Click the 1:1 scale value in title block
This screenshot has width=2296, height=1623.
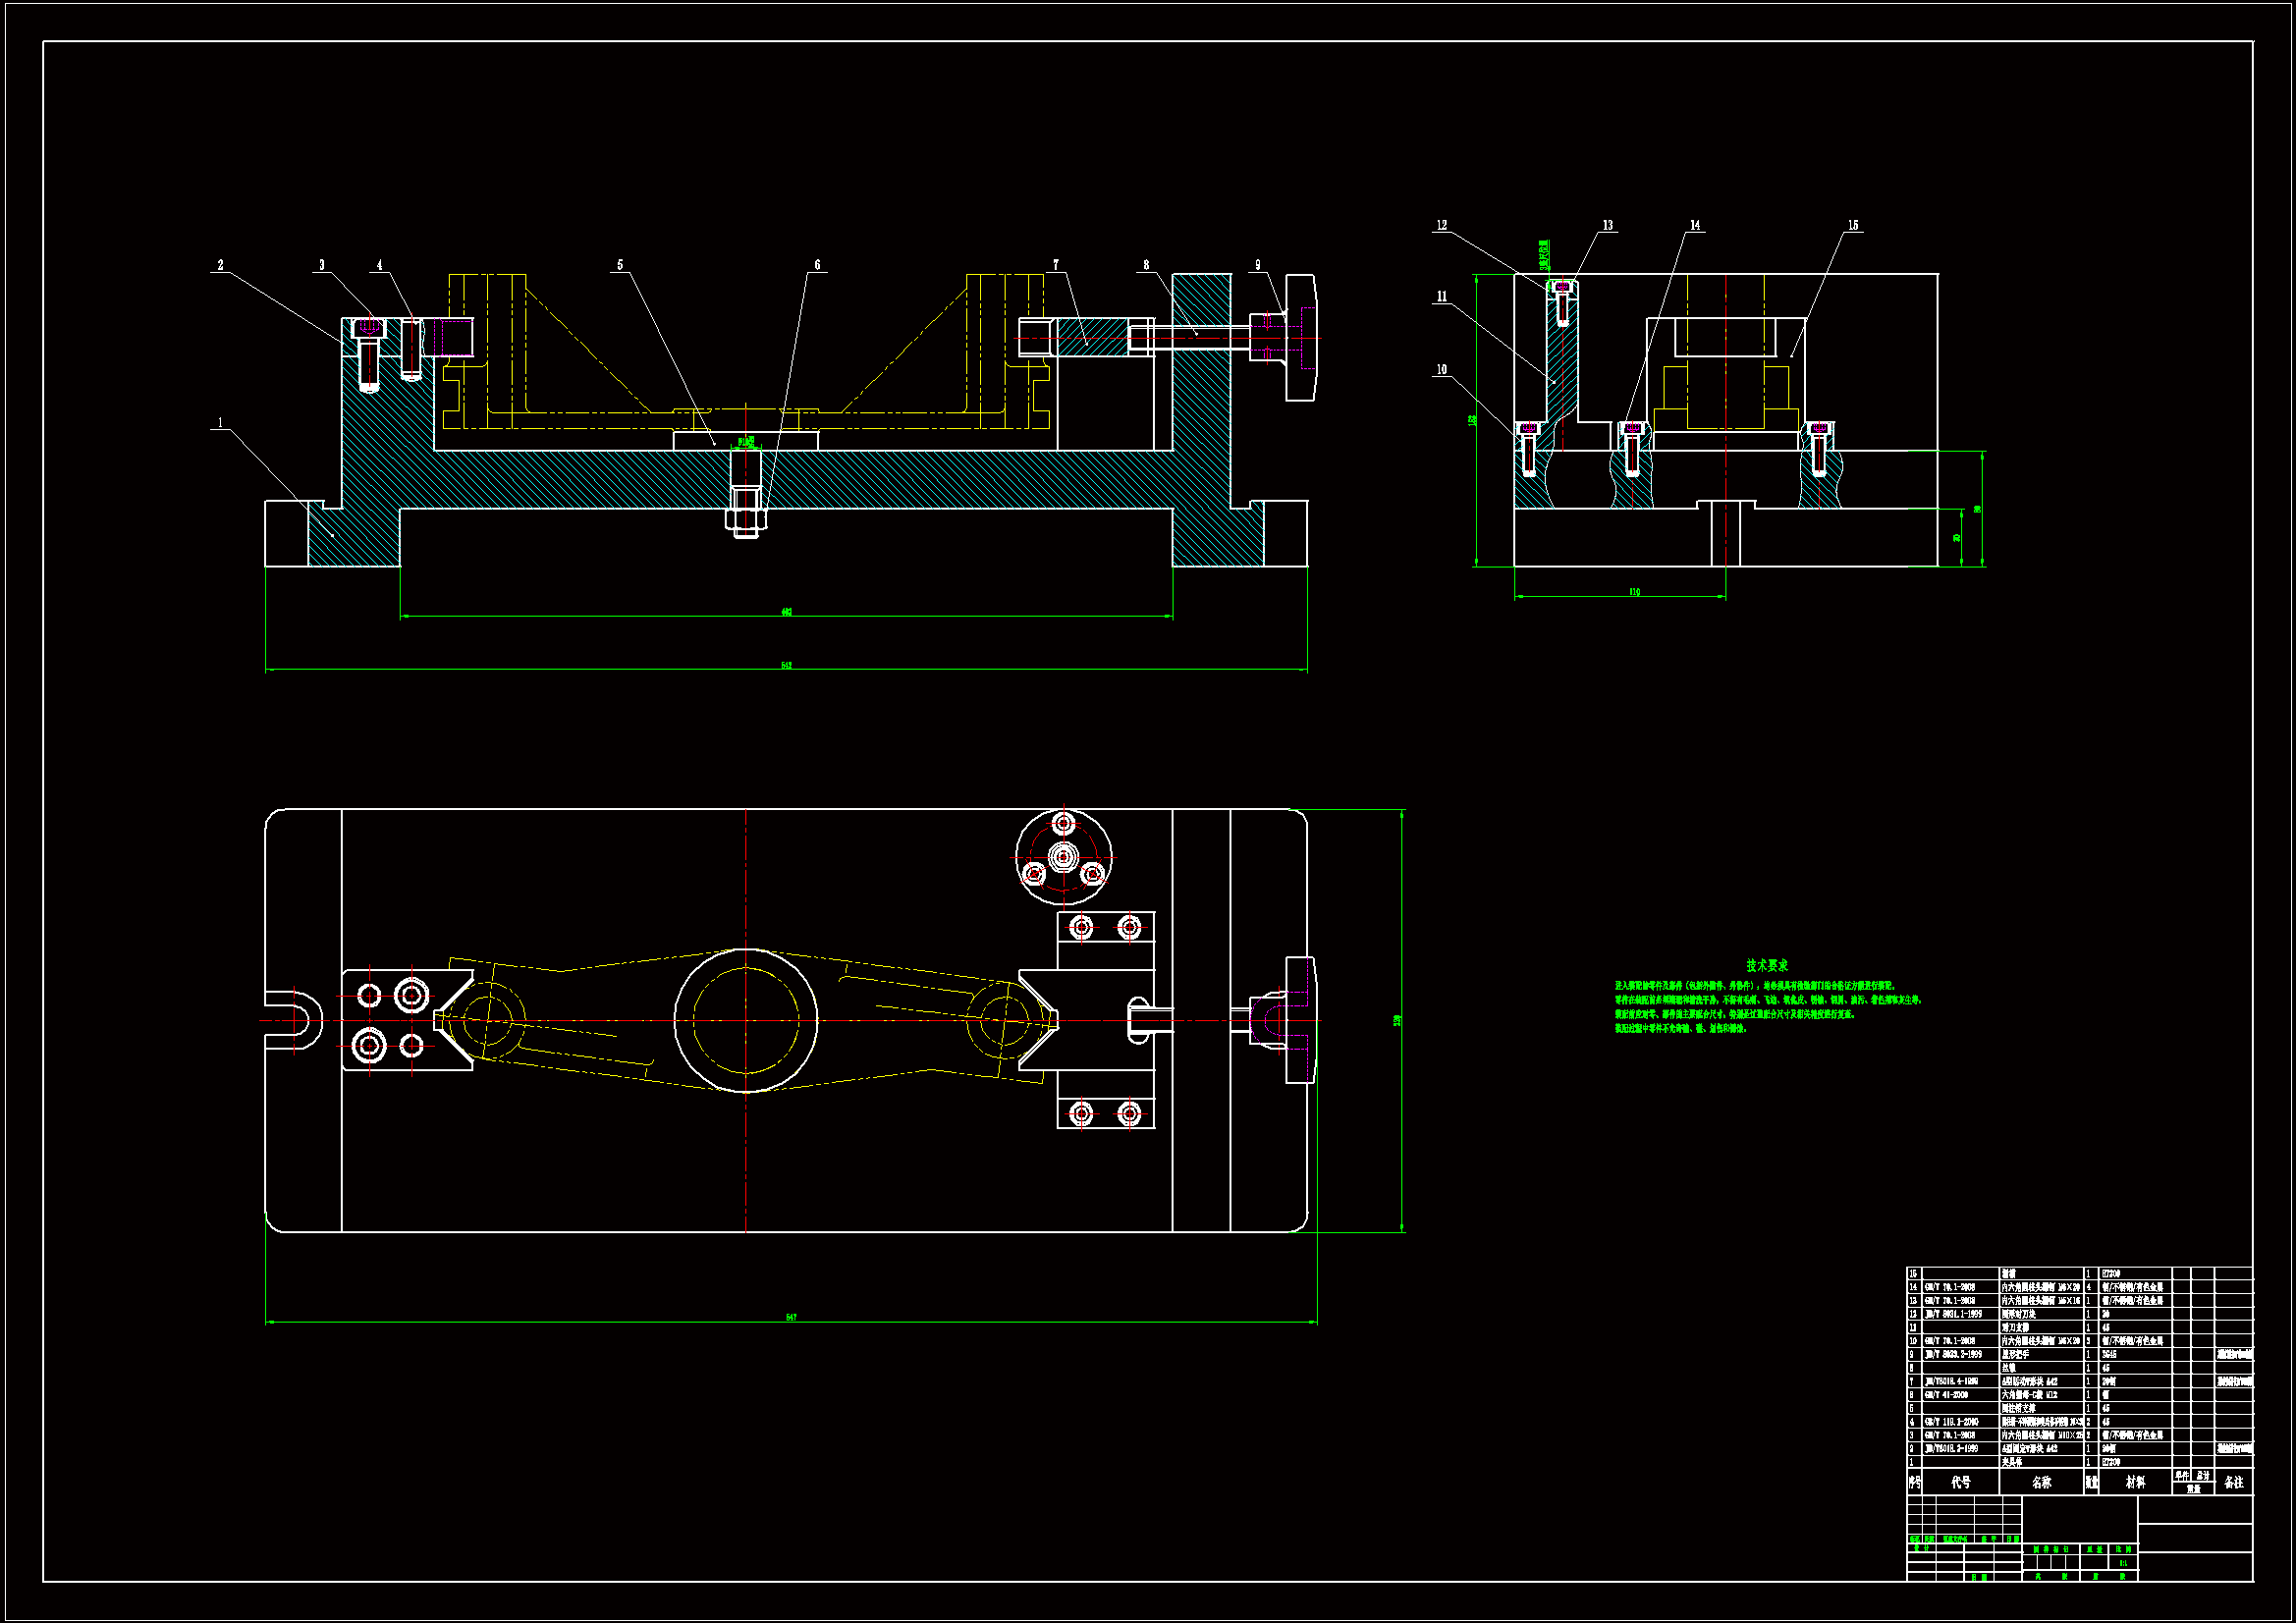(2123, 1563)
